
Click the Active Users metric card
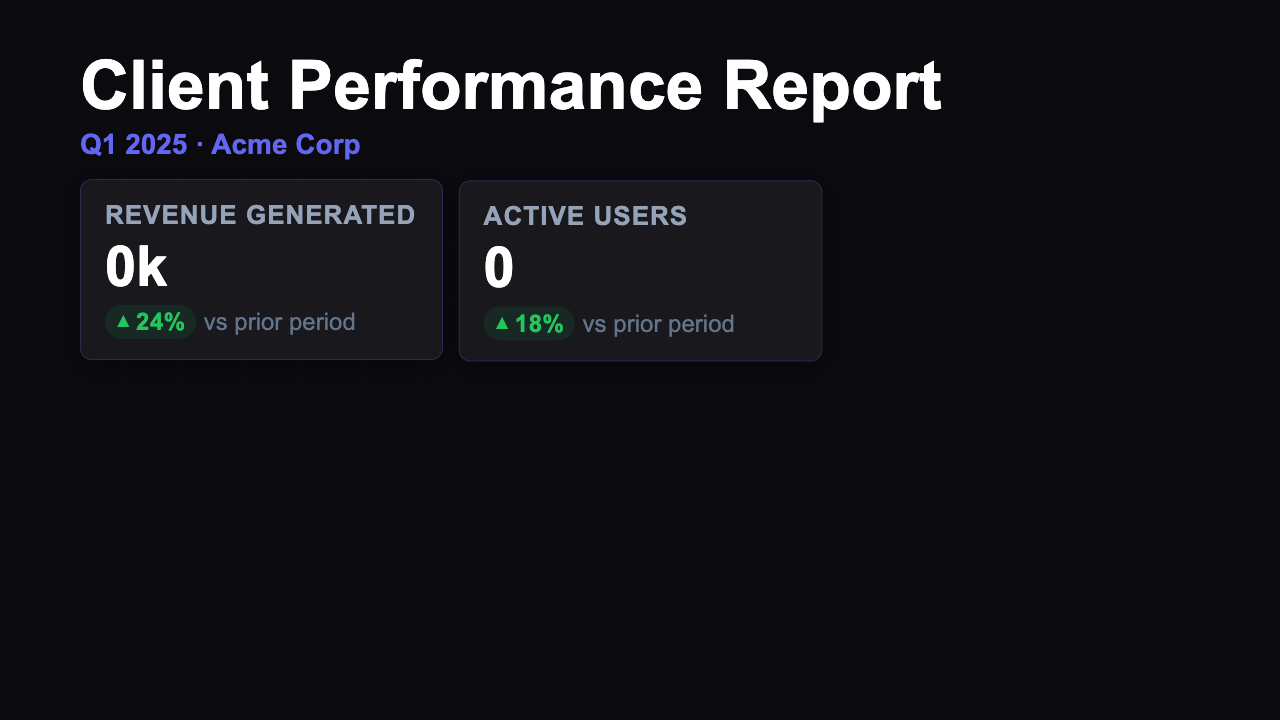[640, 270]
